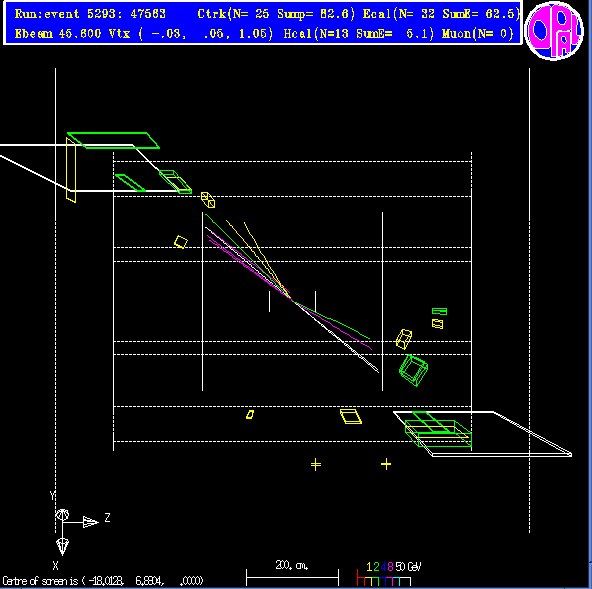592x589 pixels.
Task: Click the 200 cm scale bar
Action: [x=292, y=578]
